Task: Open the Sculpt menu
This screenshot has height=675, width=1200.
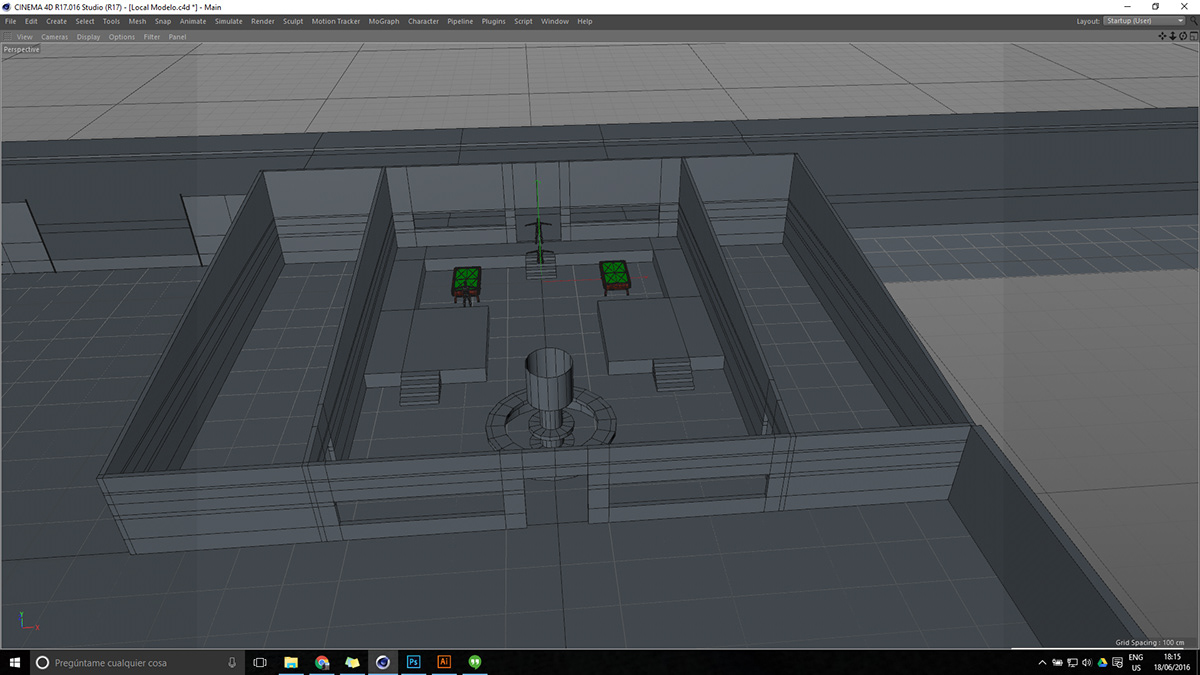Action: 293,21
